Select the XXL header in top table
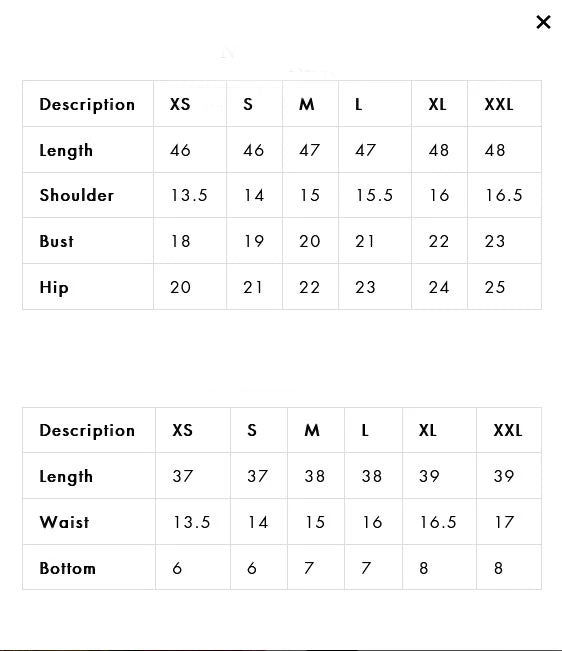Screen dimensions: 562x651 pyautogui.click(x=499, y=104)
